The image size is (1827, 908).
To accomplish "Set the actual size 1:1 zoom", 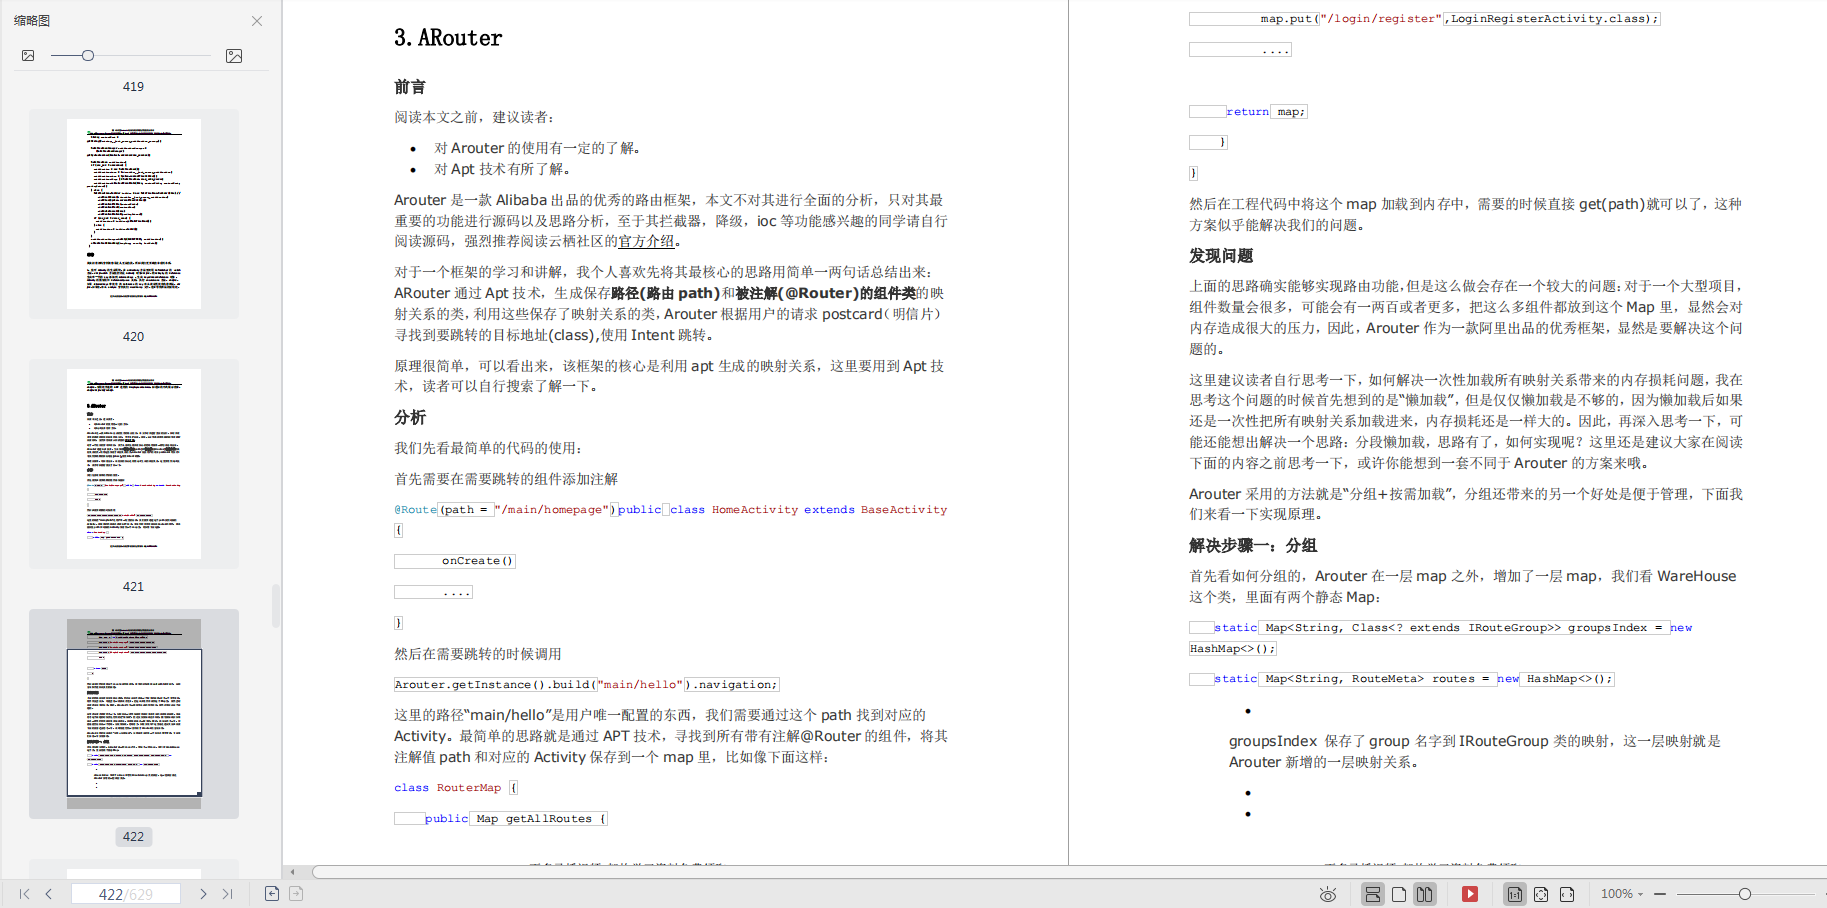I will [1515, 894].
